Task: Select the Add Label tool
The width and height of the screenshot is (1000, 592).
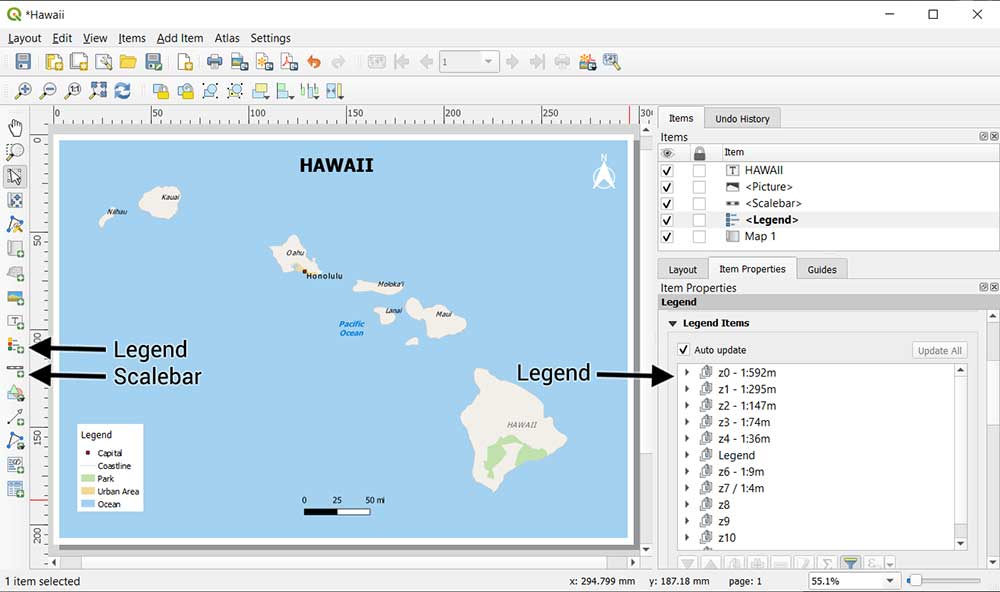Action: click(x=15, y=322)
